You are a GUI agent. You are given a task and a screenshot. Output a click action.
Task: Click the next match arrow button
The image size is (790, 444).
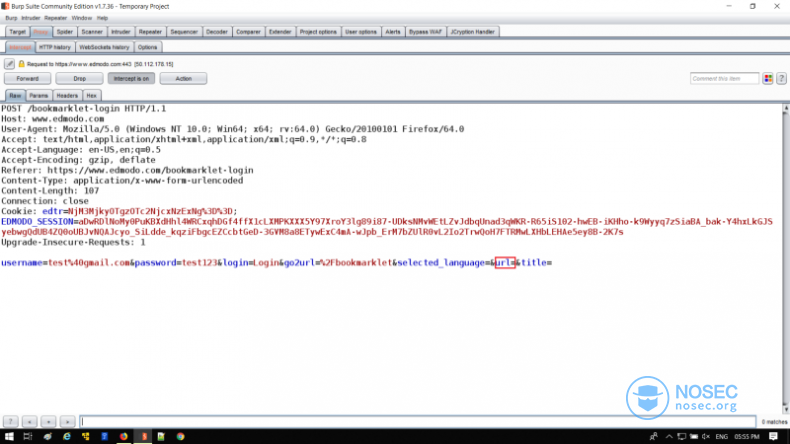68,421
